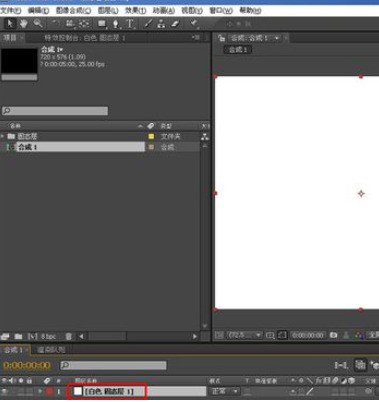This screenshot has height=402, width=379.
Task: Toggle the always preview this view icon
Action: [219, 335]
